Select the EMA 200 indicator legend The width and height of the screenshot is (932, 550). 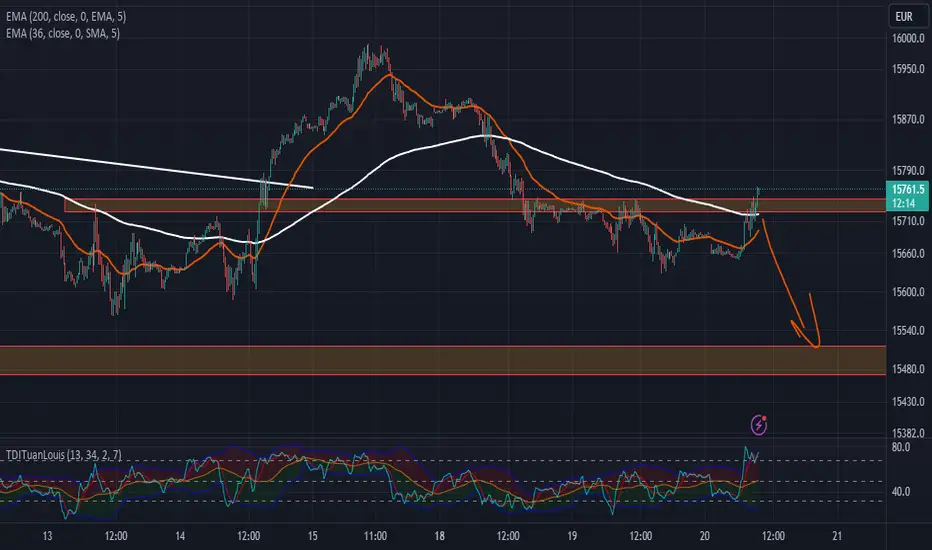pyautogui.click(x=66, y=17)
